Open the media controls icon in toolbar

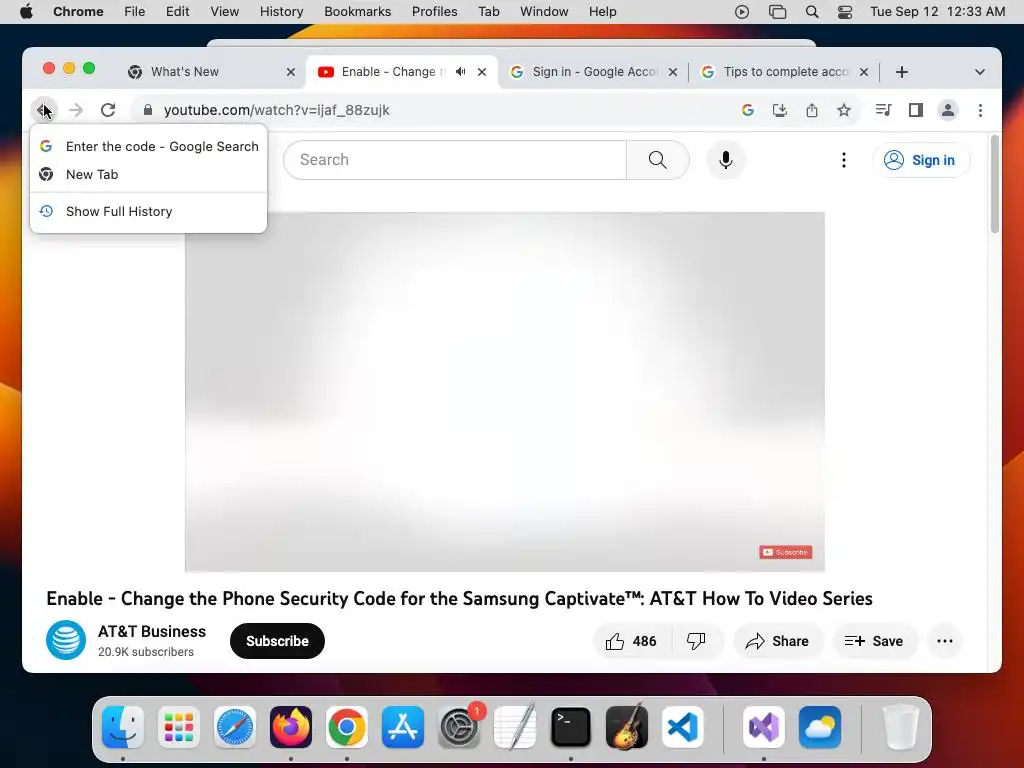click(884, 110)
